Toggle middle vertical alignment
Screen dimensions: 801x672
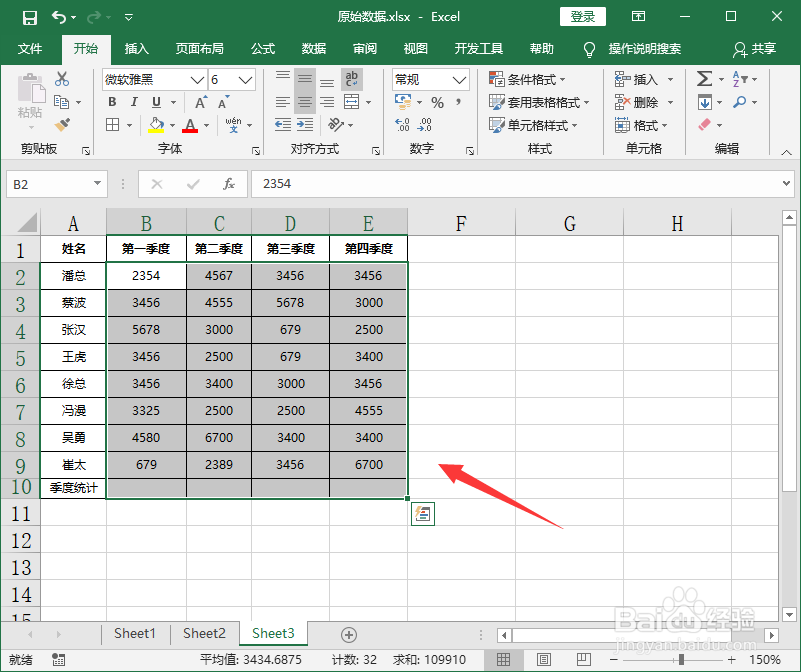[305, 79]
